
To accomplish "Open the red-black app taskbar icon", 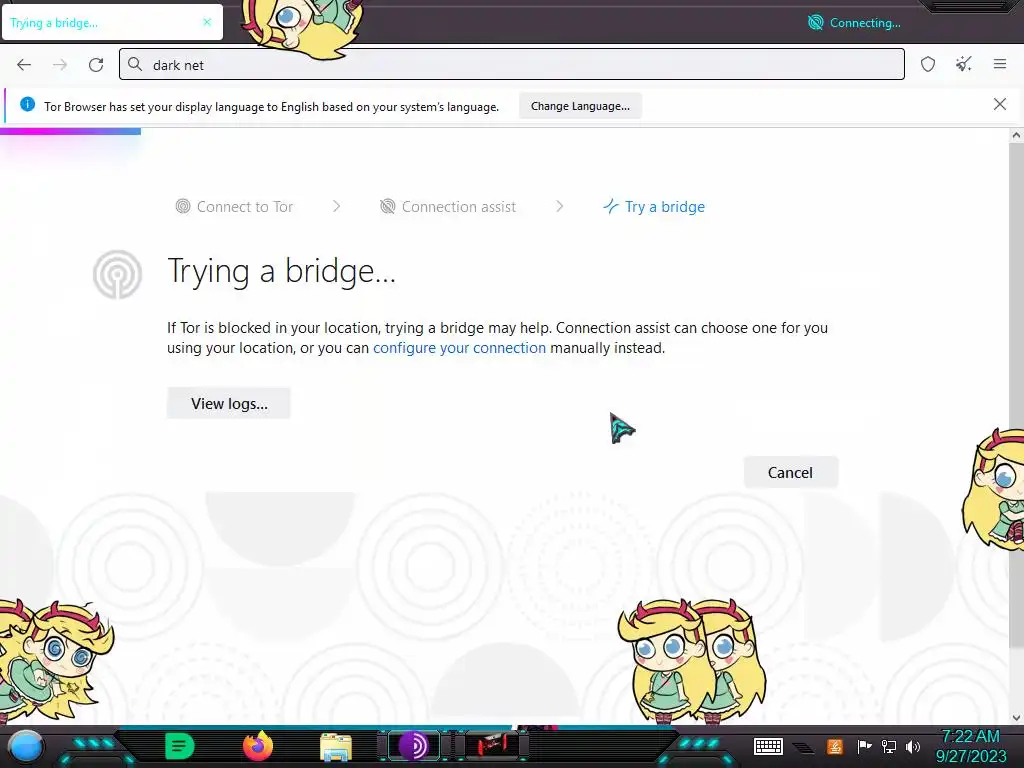I will click(492, 745).
